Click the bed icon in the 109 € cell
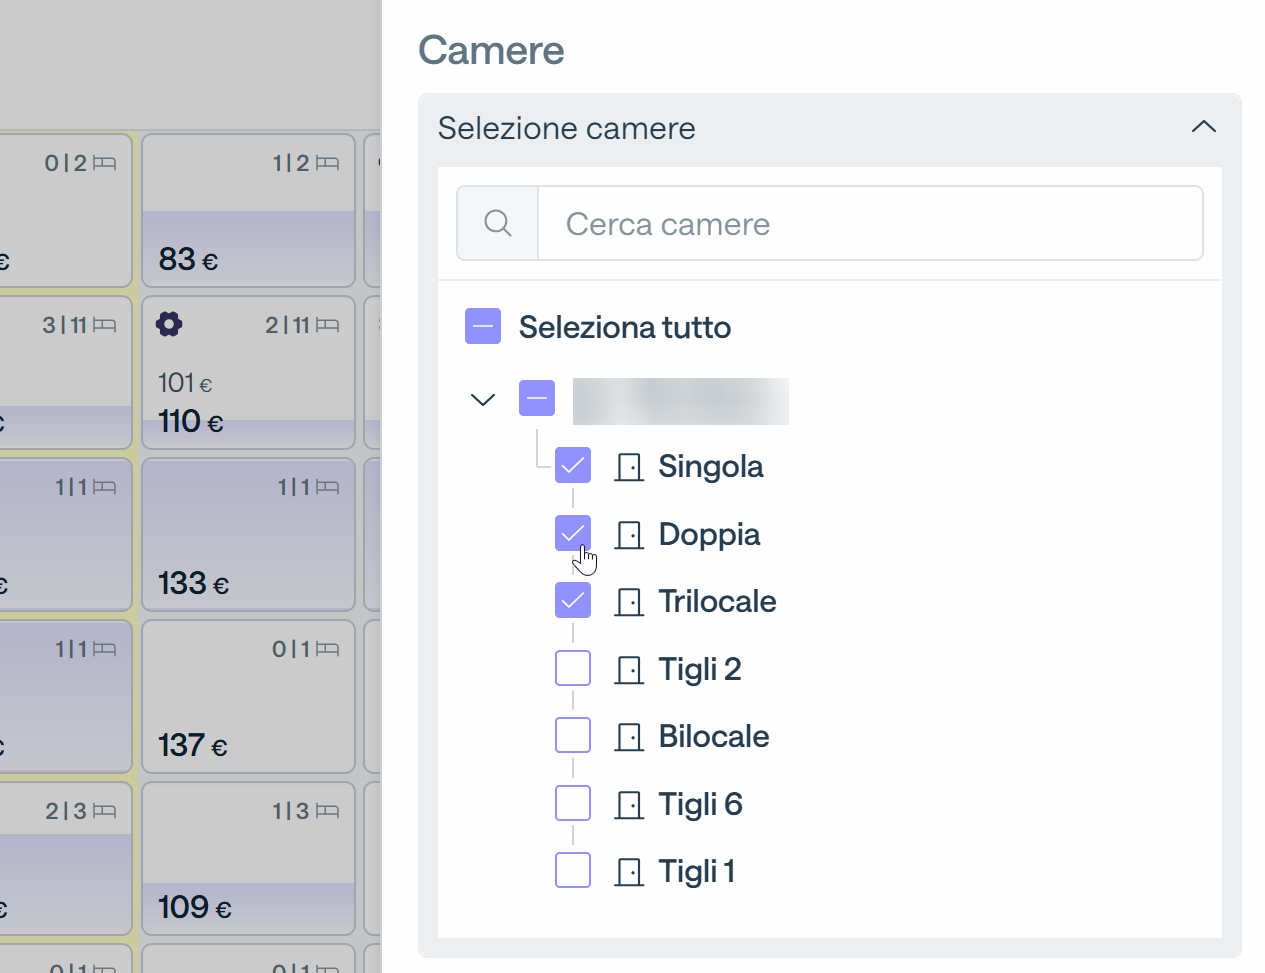The image size is (1265, 973). [328, 811]
